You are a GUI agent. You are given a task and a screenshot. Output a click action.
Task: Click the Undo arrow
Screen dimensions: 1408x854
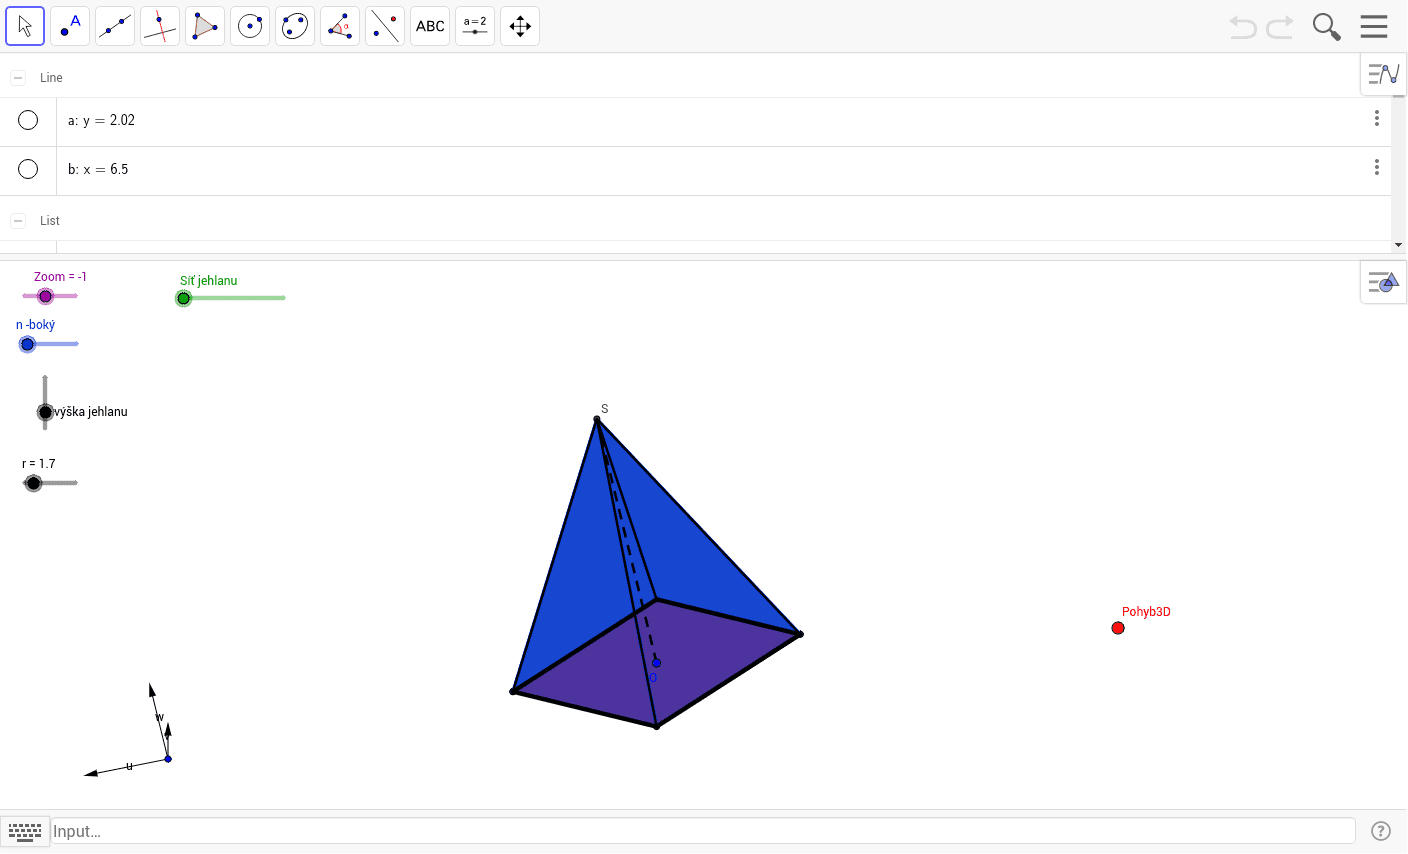pyautogui.click(x=1243, y=27)
